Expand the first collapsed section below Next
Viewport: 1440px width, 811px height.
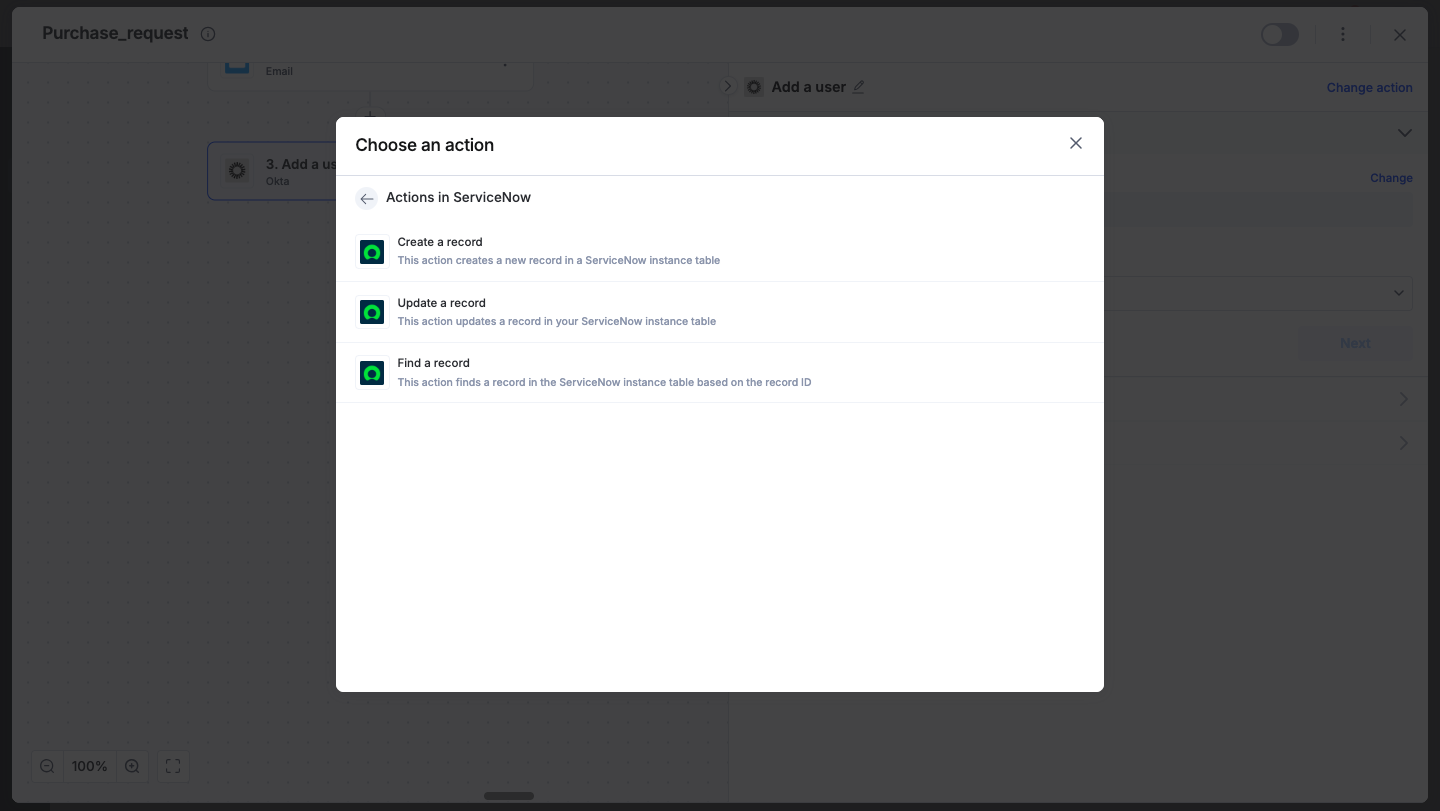point(1404,399)
